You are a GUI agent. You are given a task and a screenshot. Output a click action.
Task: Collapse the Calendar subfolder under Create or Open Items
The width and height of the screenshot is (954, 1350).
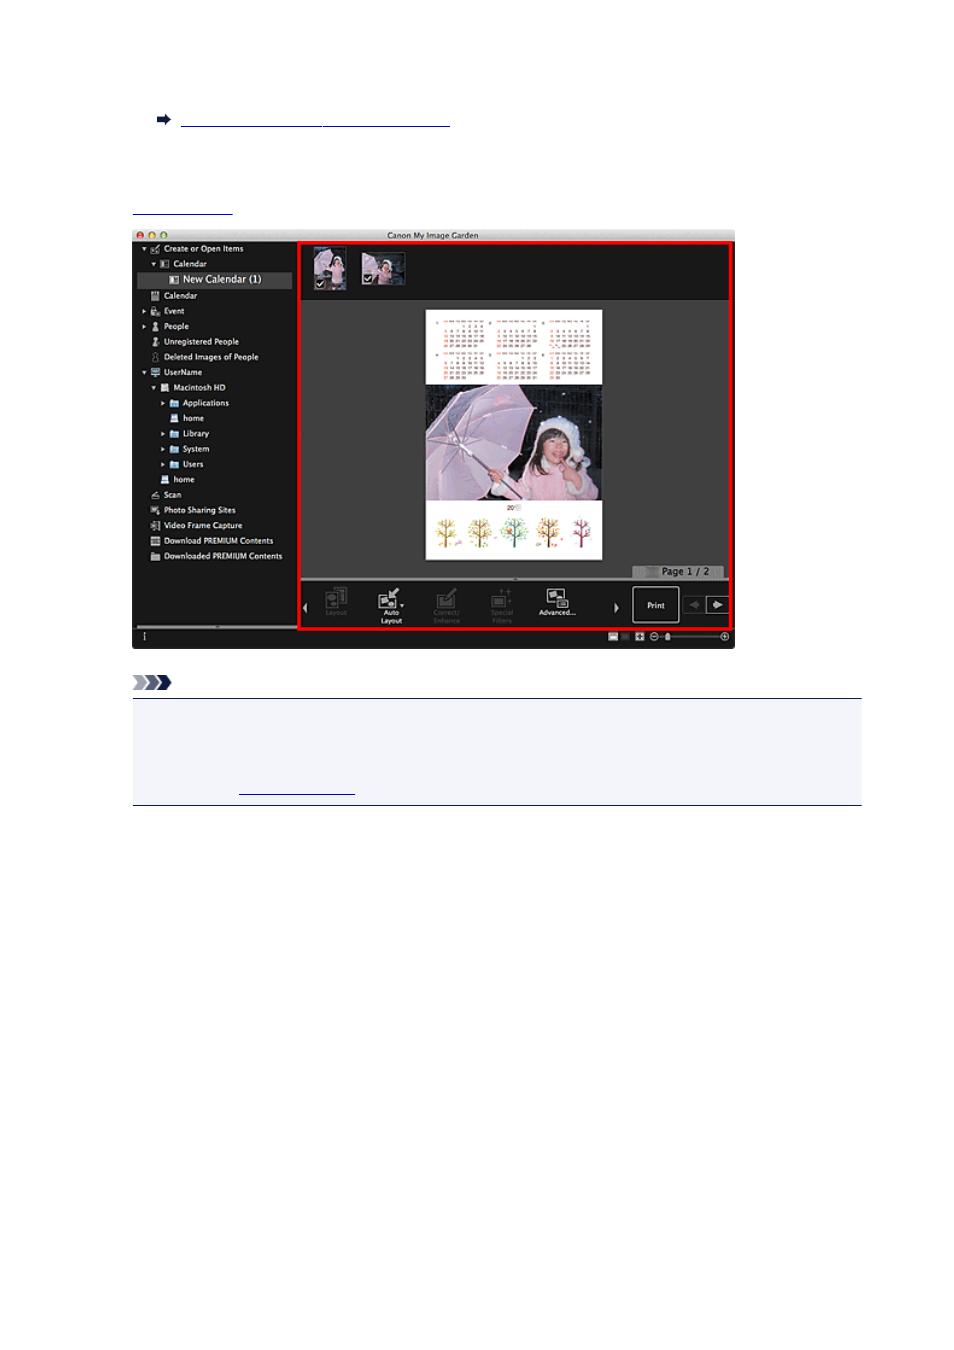154,264
